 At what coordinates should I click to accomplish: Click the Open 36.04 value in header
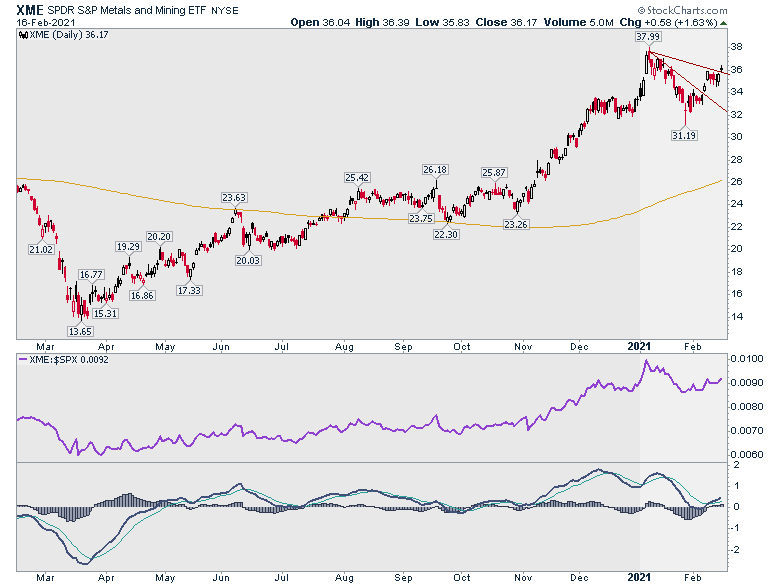[320, 22]
